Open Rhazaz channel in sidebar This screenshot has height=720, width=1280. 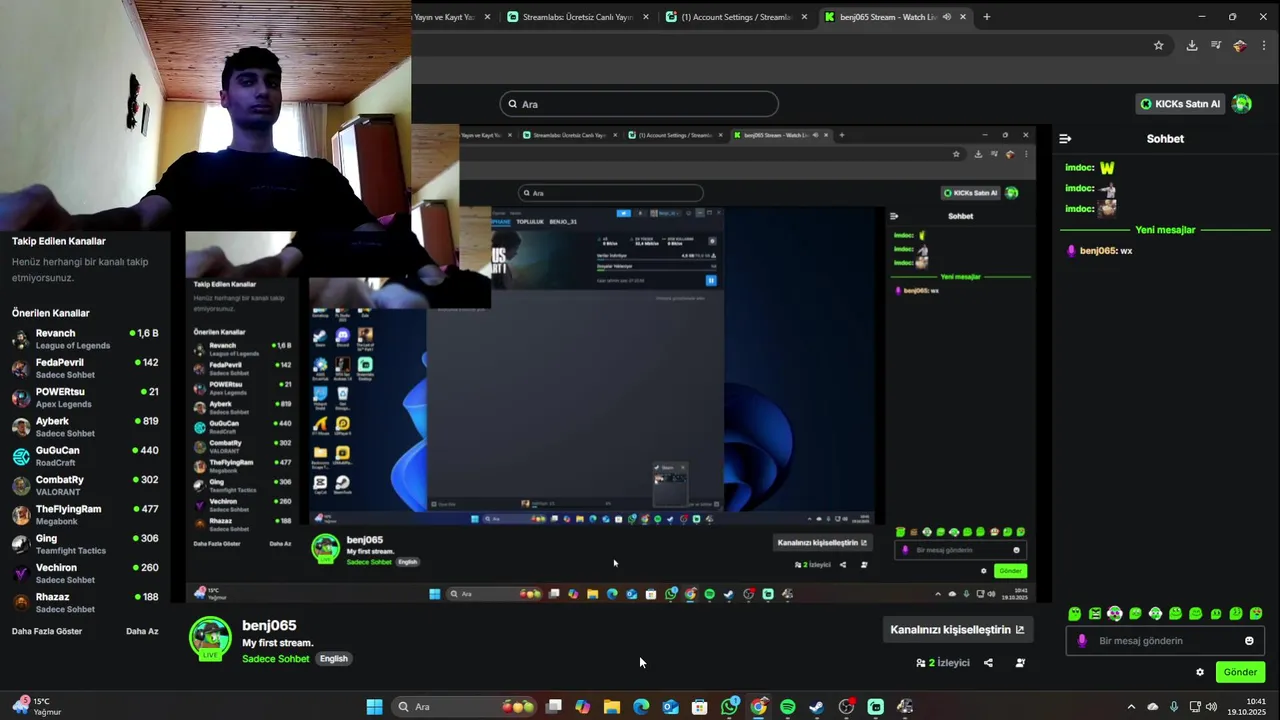[85, 603]
